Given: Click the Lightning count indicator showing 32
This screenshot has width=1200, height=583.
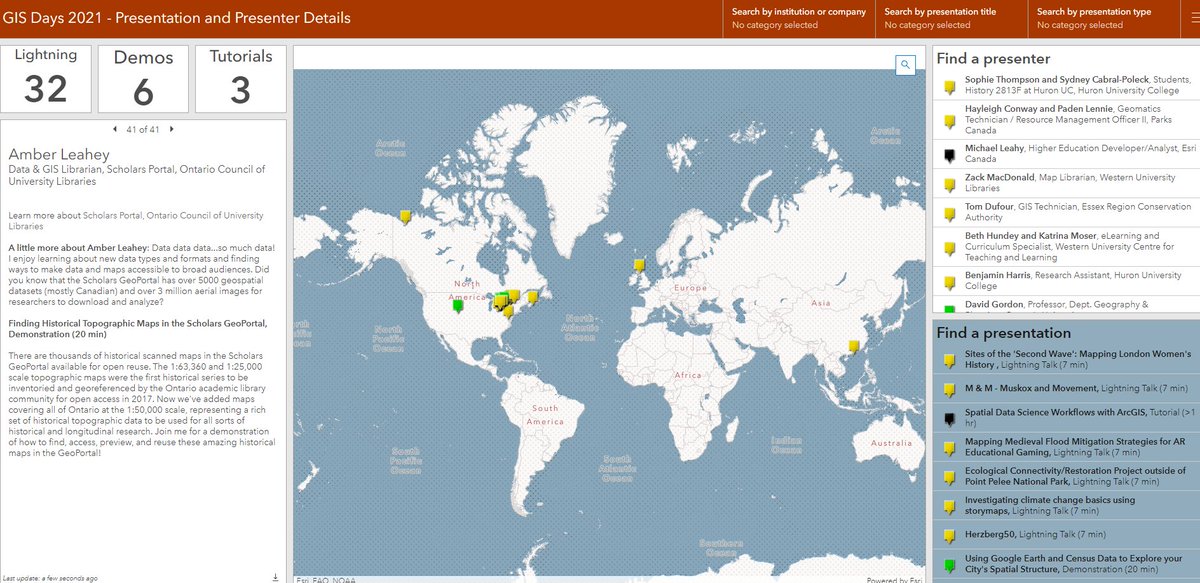Looking at the screenshot, I should 46,78.
